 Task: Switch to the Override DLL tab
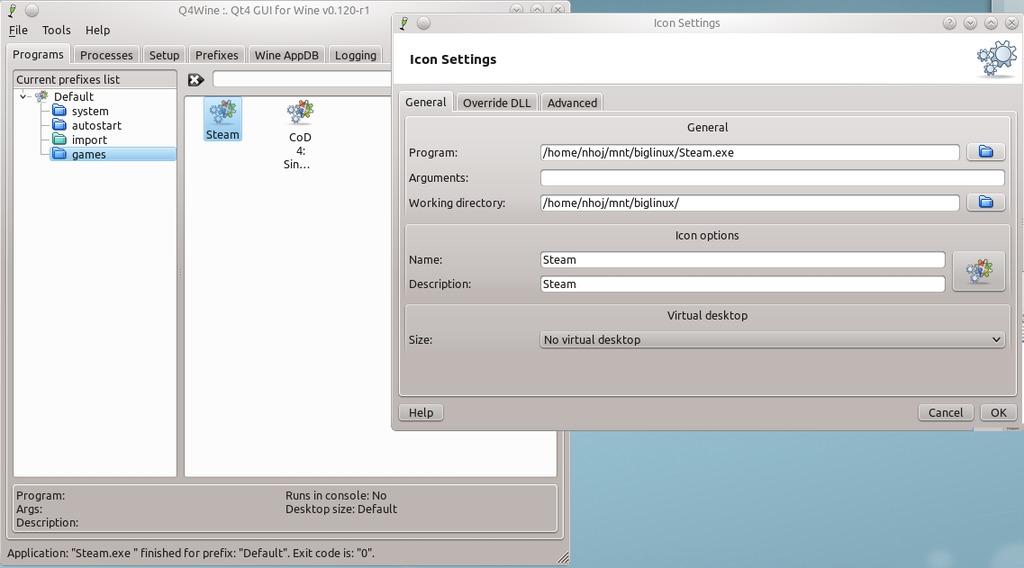(496, 103)
